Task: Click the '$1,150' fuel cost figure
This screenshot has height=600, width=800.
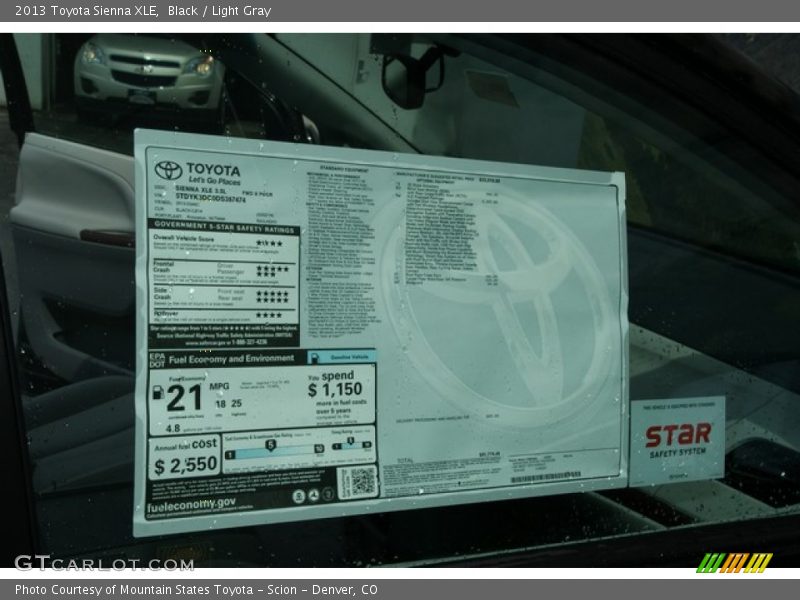Action: [335, 390]
